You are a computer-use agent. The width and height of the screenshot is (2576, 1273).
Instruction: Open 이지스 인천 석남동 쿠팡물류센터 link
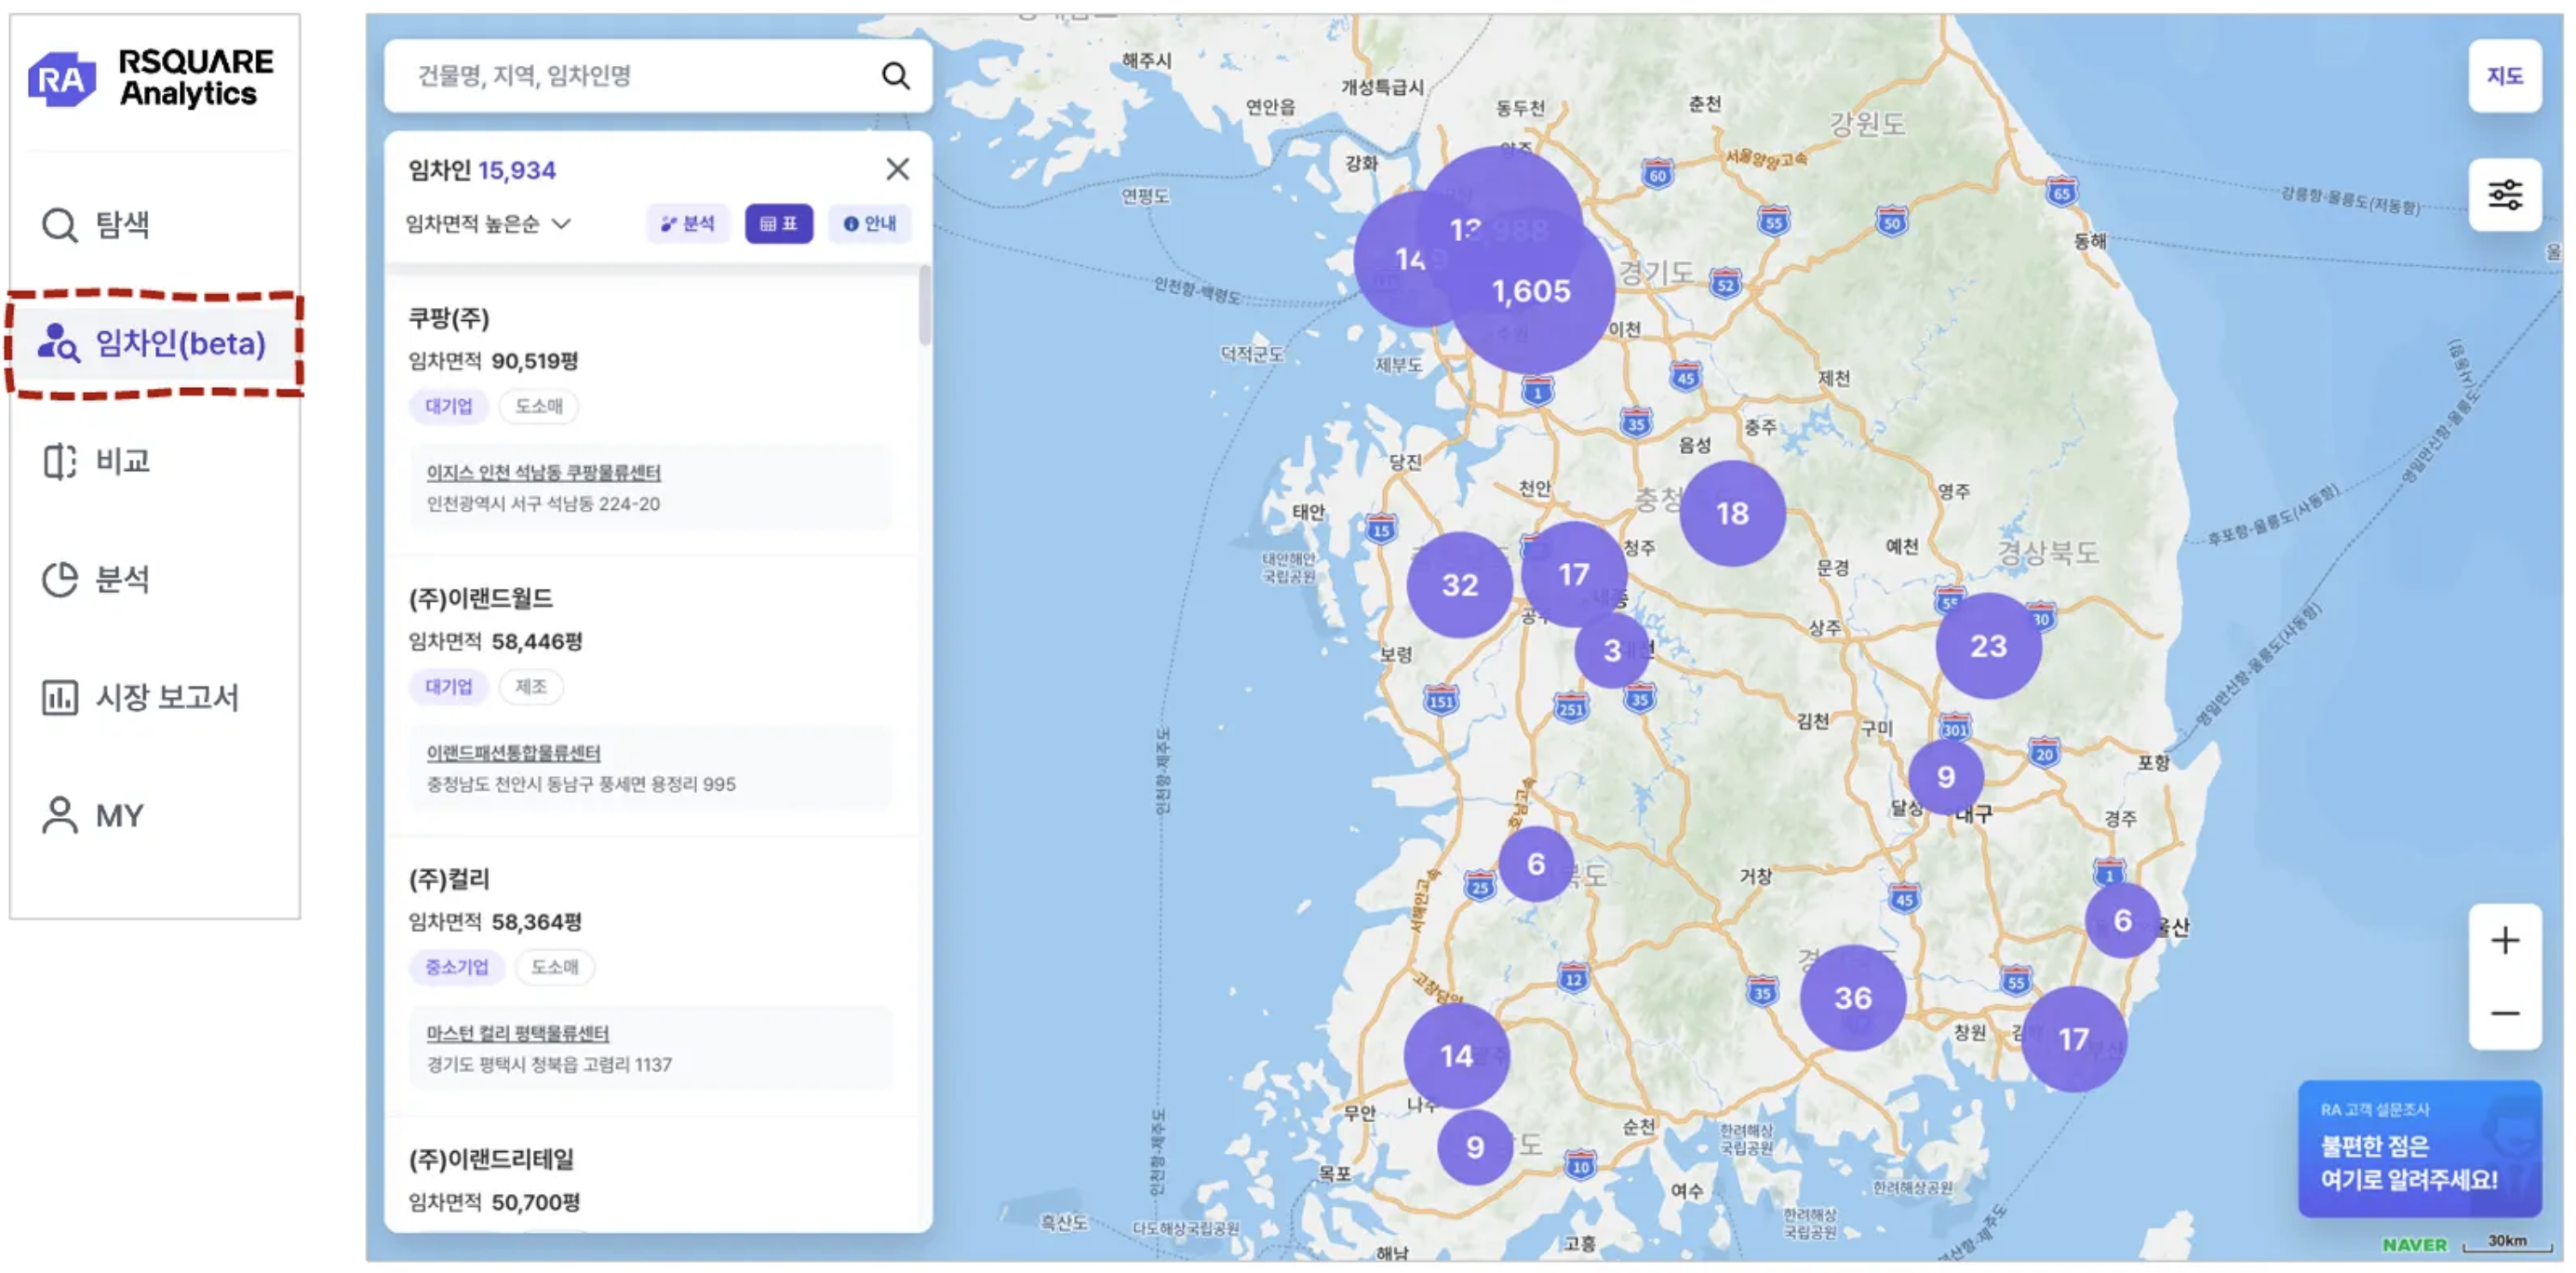click(543, 472)
